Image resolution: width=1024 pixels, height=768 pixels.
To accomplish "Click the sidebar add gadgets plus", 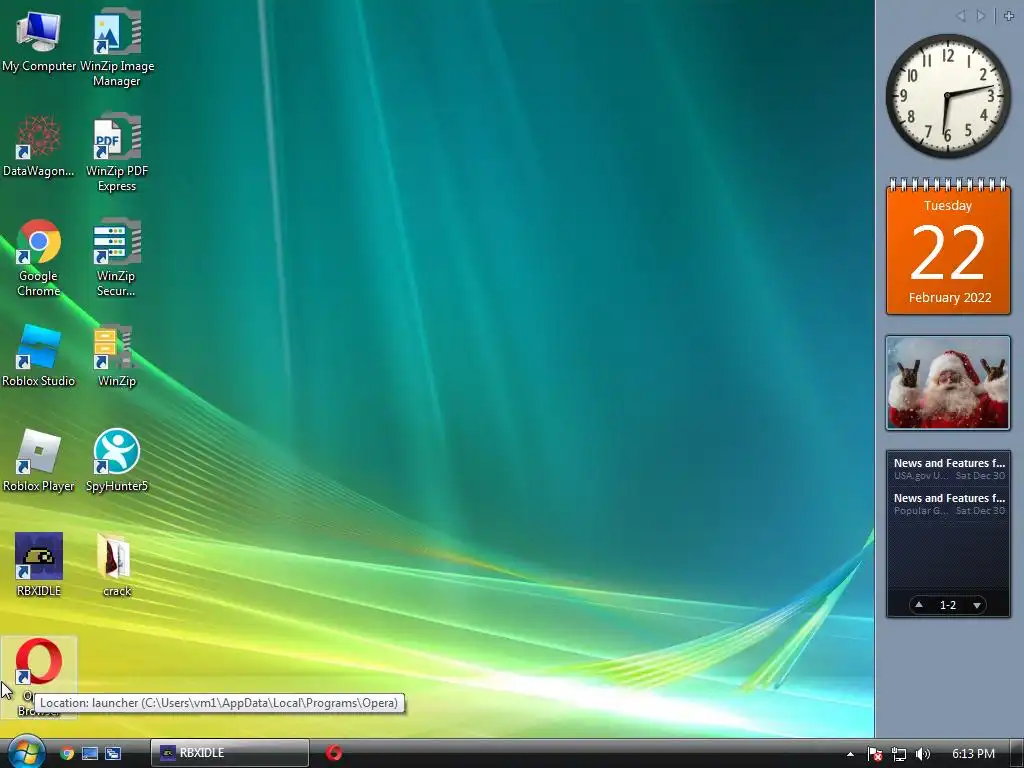I will [1009, 16].
